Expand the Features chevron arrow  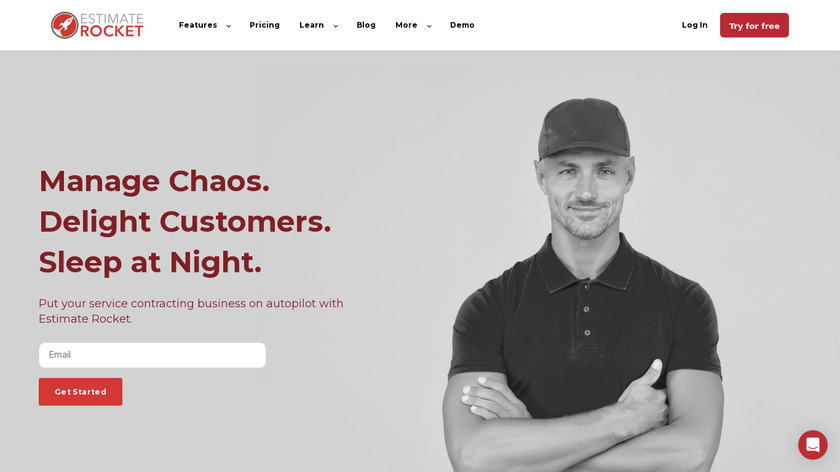coord(229,26)
